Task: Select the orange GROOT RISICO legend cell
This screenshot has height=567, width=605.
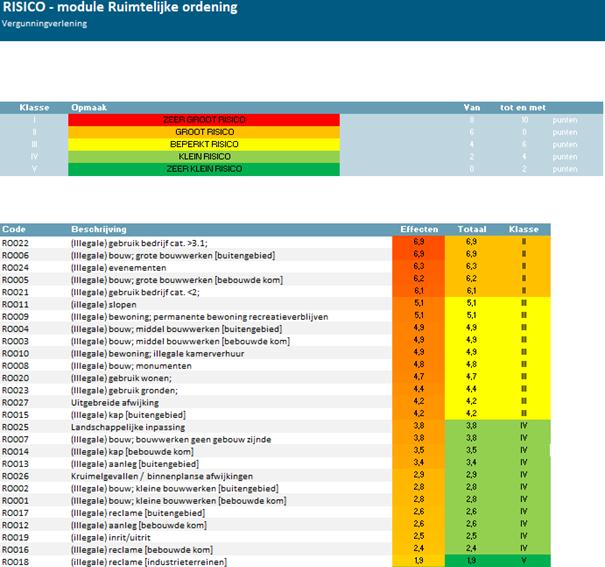Action: [x=203, y=132]
